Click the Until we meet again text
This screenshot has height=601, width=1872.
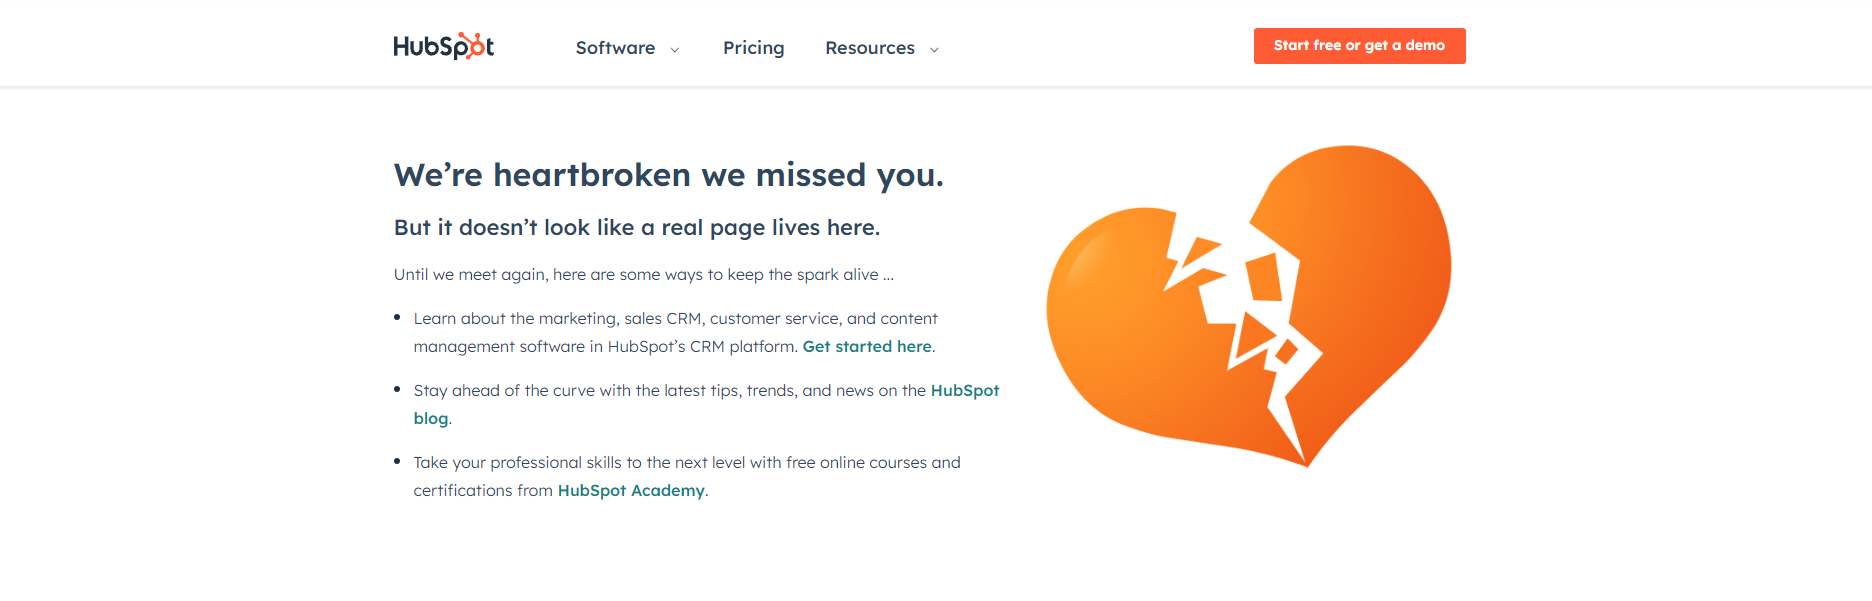642,274
